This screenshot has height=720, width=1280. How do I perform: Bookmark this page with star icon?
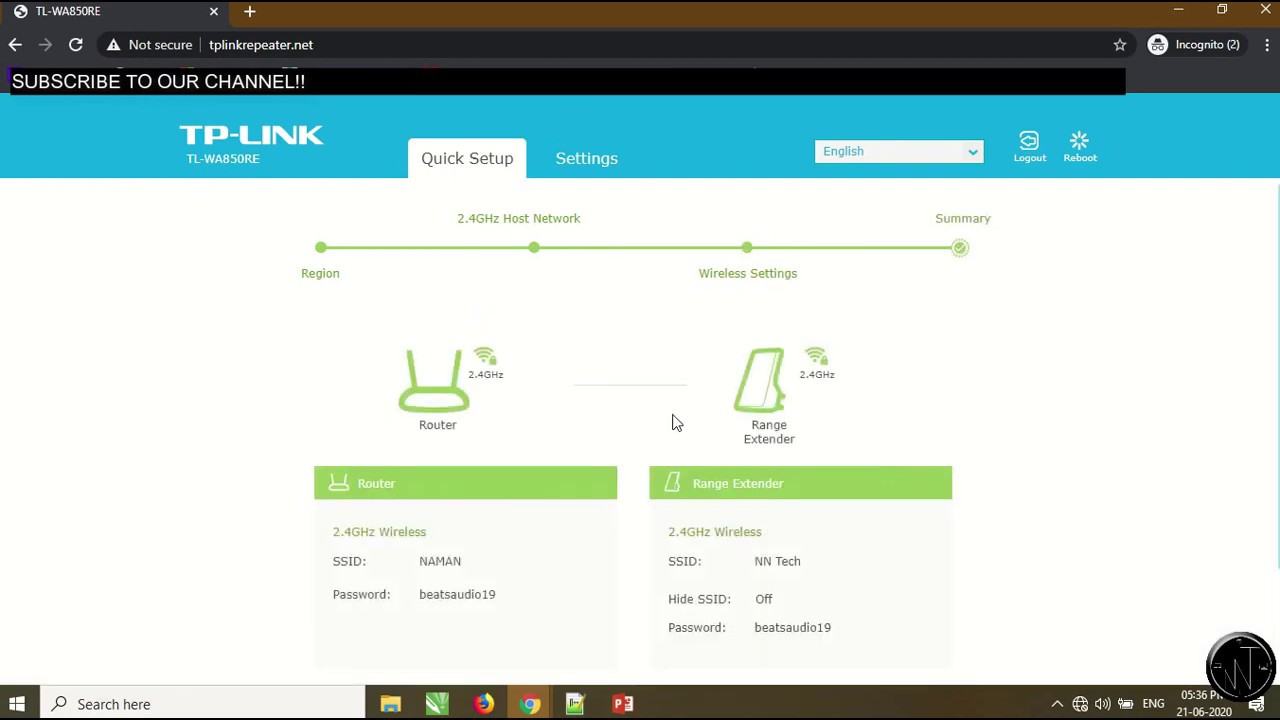coord(1120,45)
